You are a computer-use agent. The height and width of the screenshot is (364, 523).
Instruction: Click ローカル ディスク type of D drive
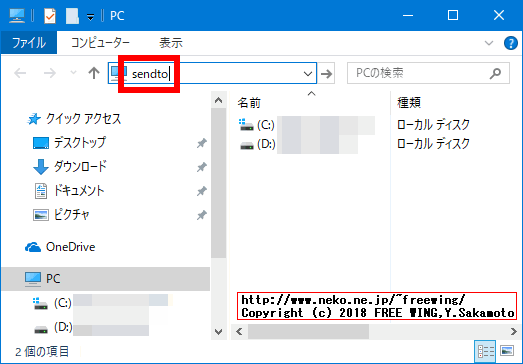[433, 144]
